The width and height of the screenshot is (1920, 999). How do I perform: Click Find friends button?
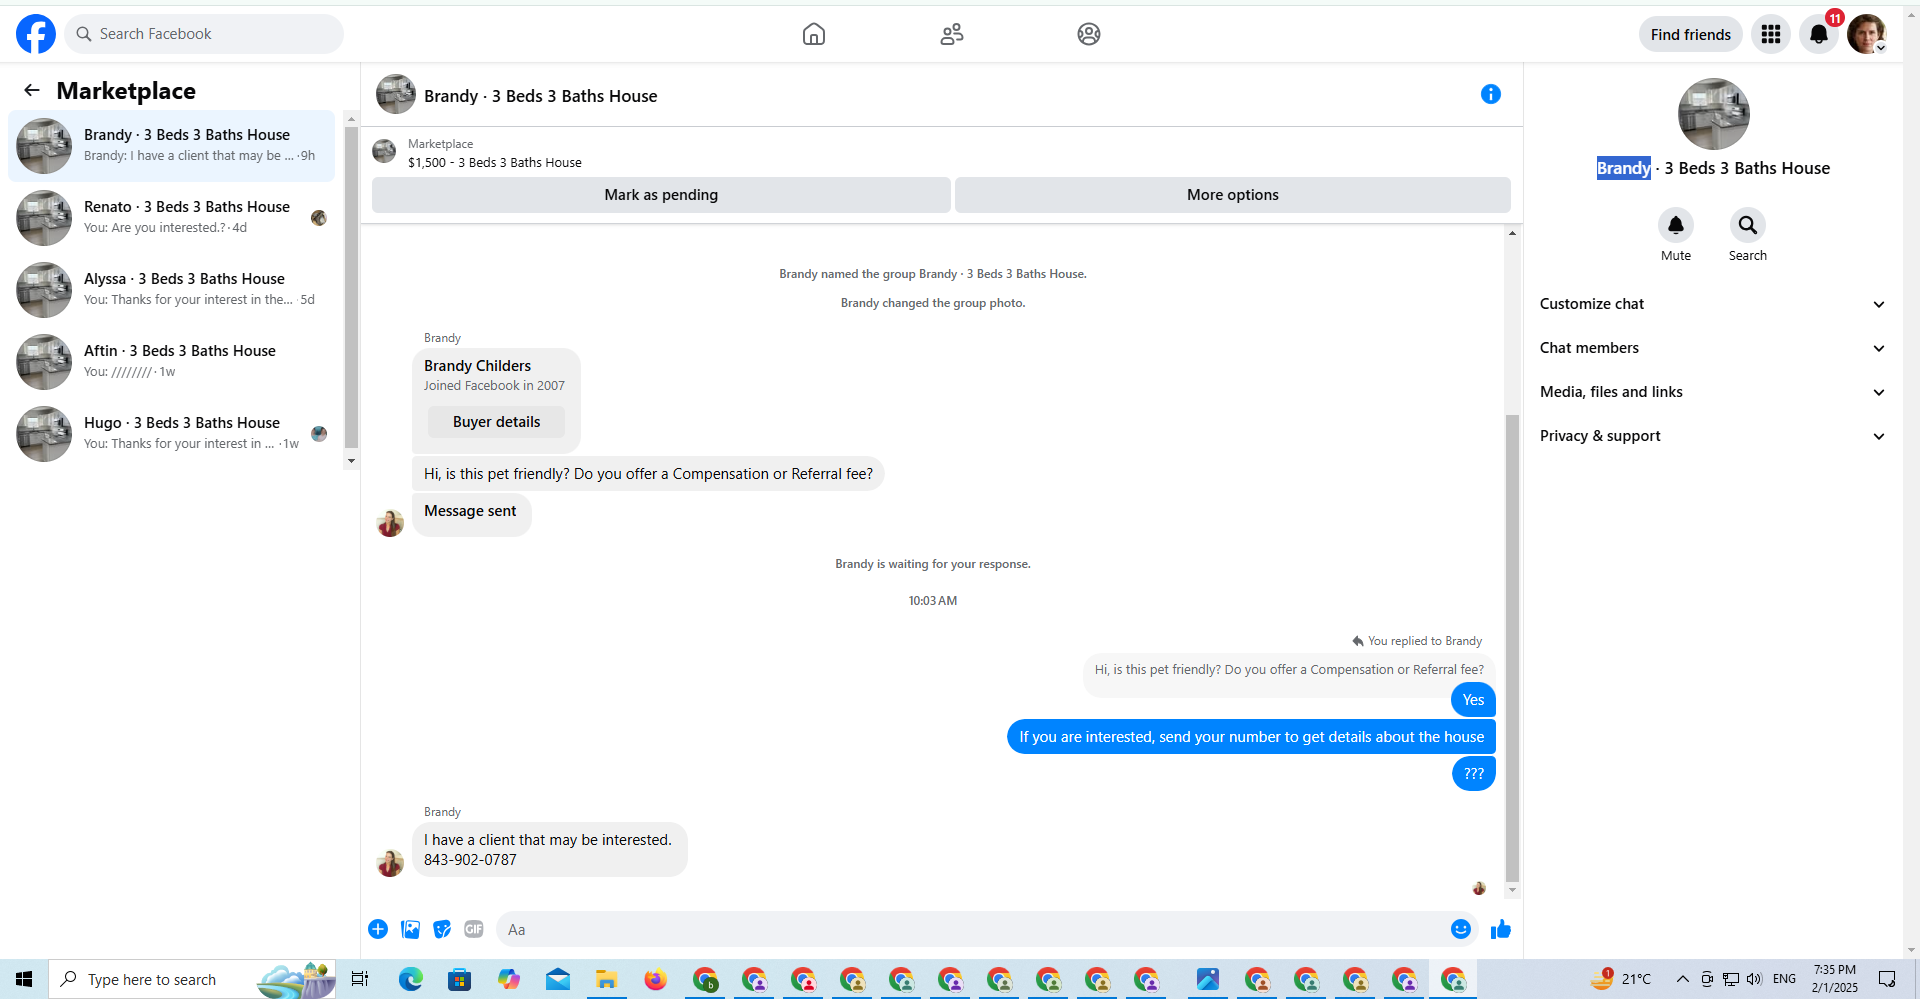point(1690,34)
